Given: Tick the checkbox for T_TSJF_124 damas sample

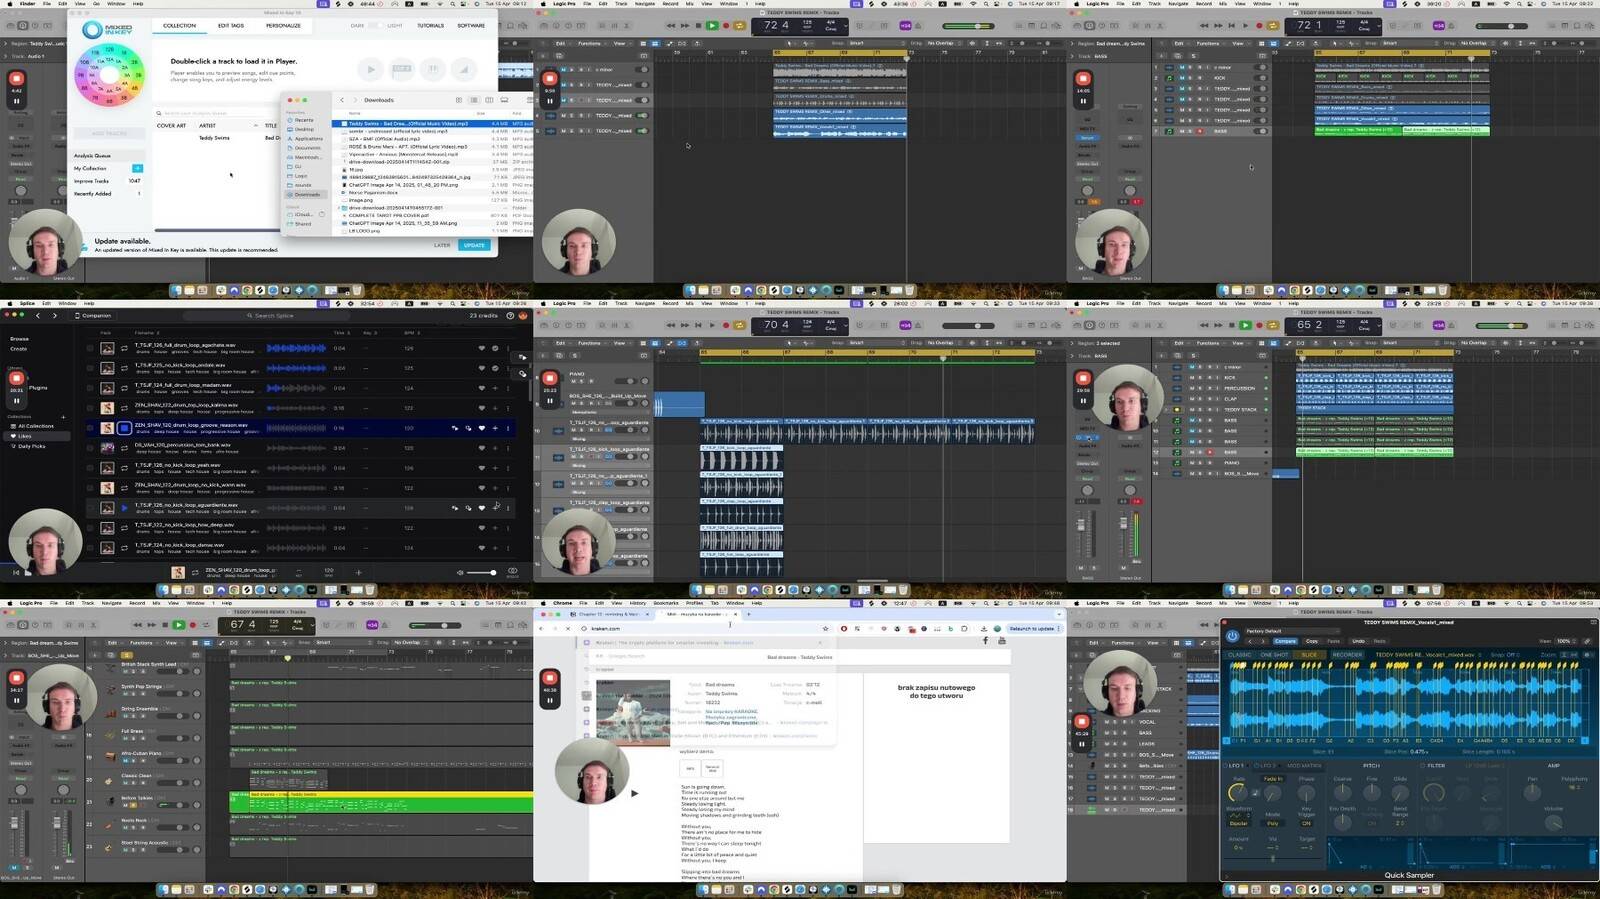Looking at the screenshot, I should tap(90, 548).
